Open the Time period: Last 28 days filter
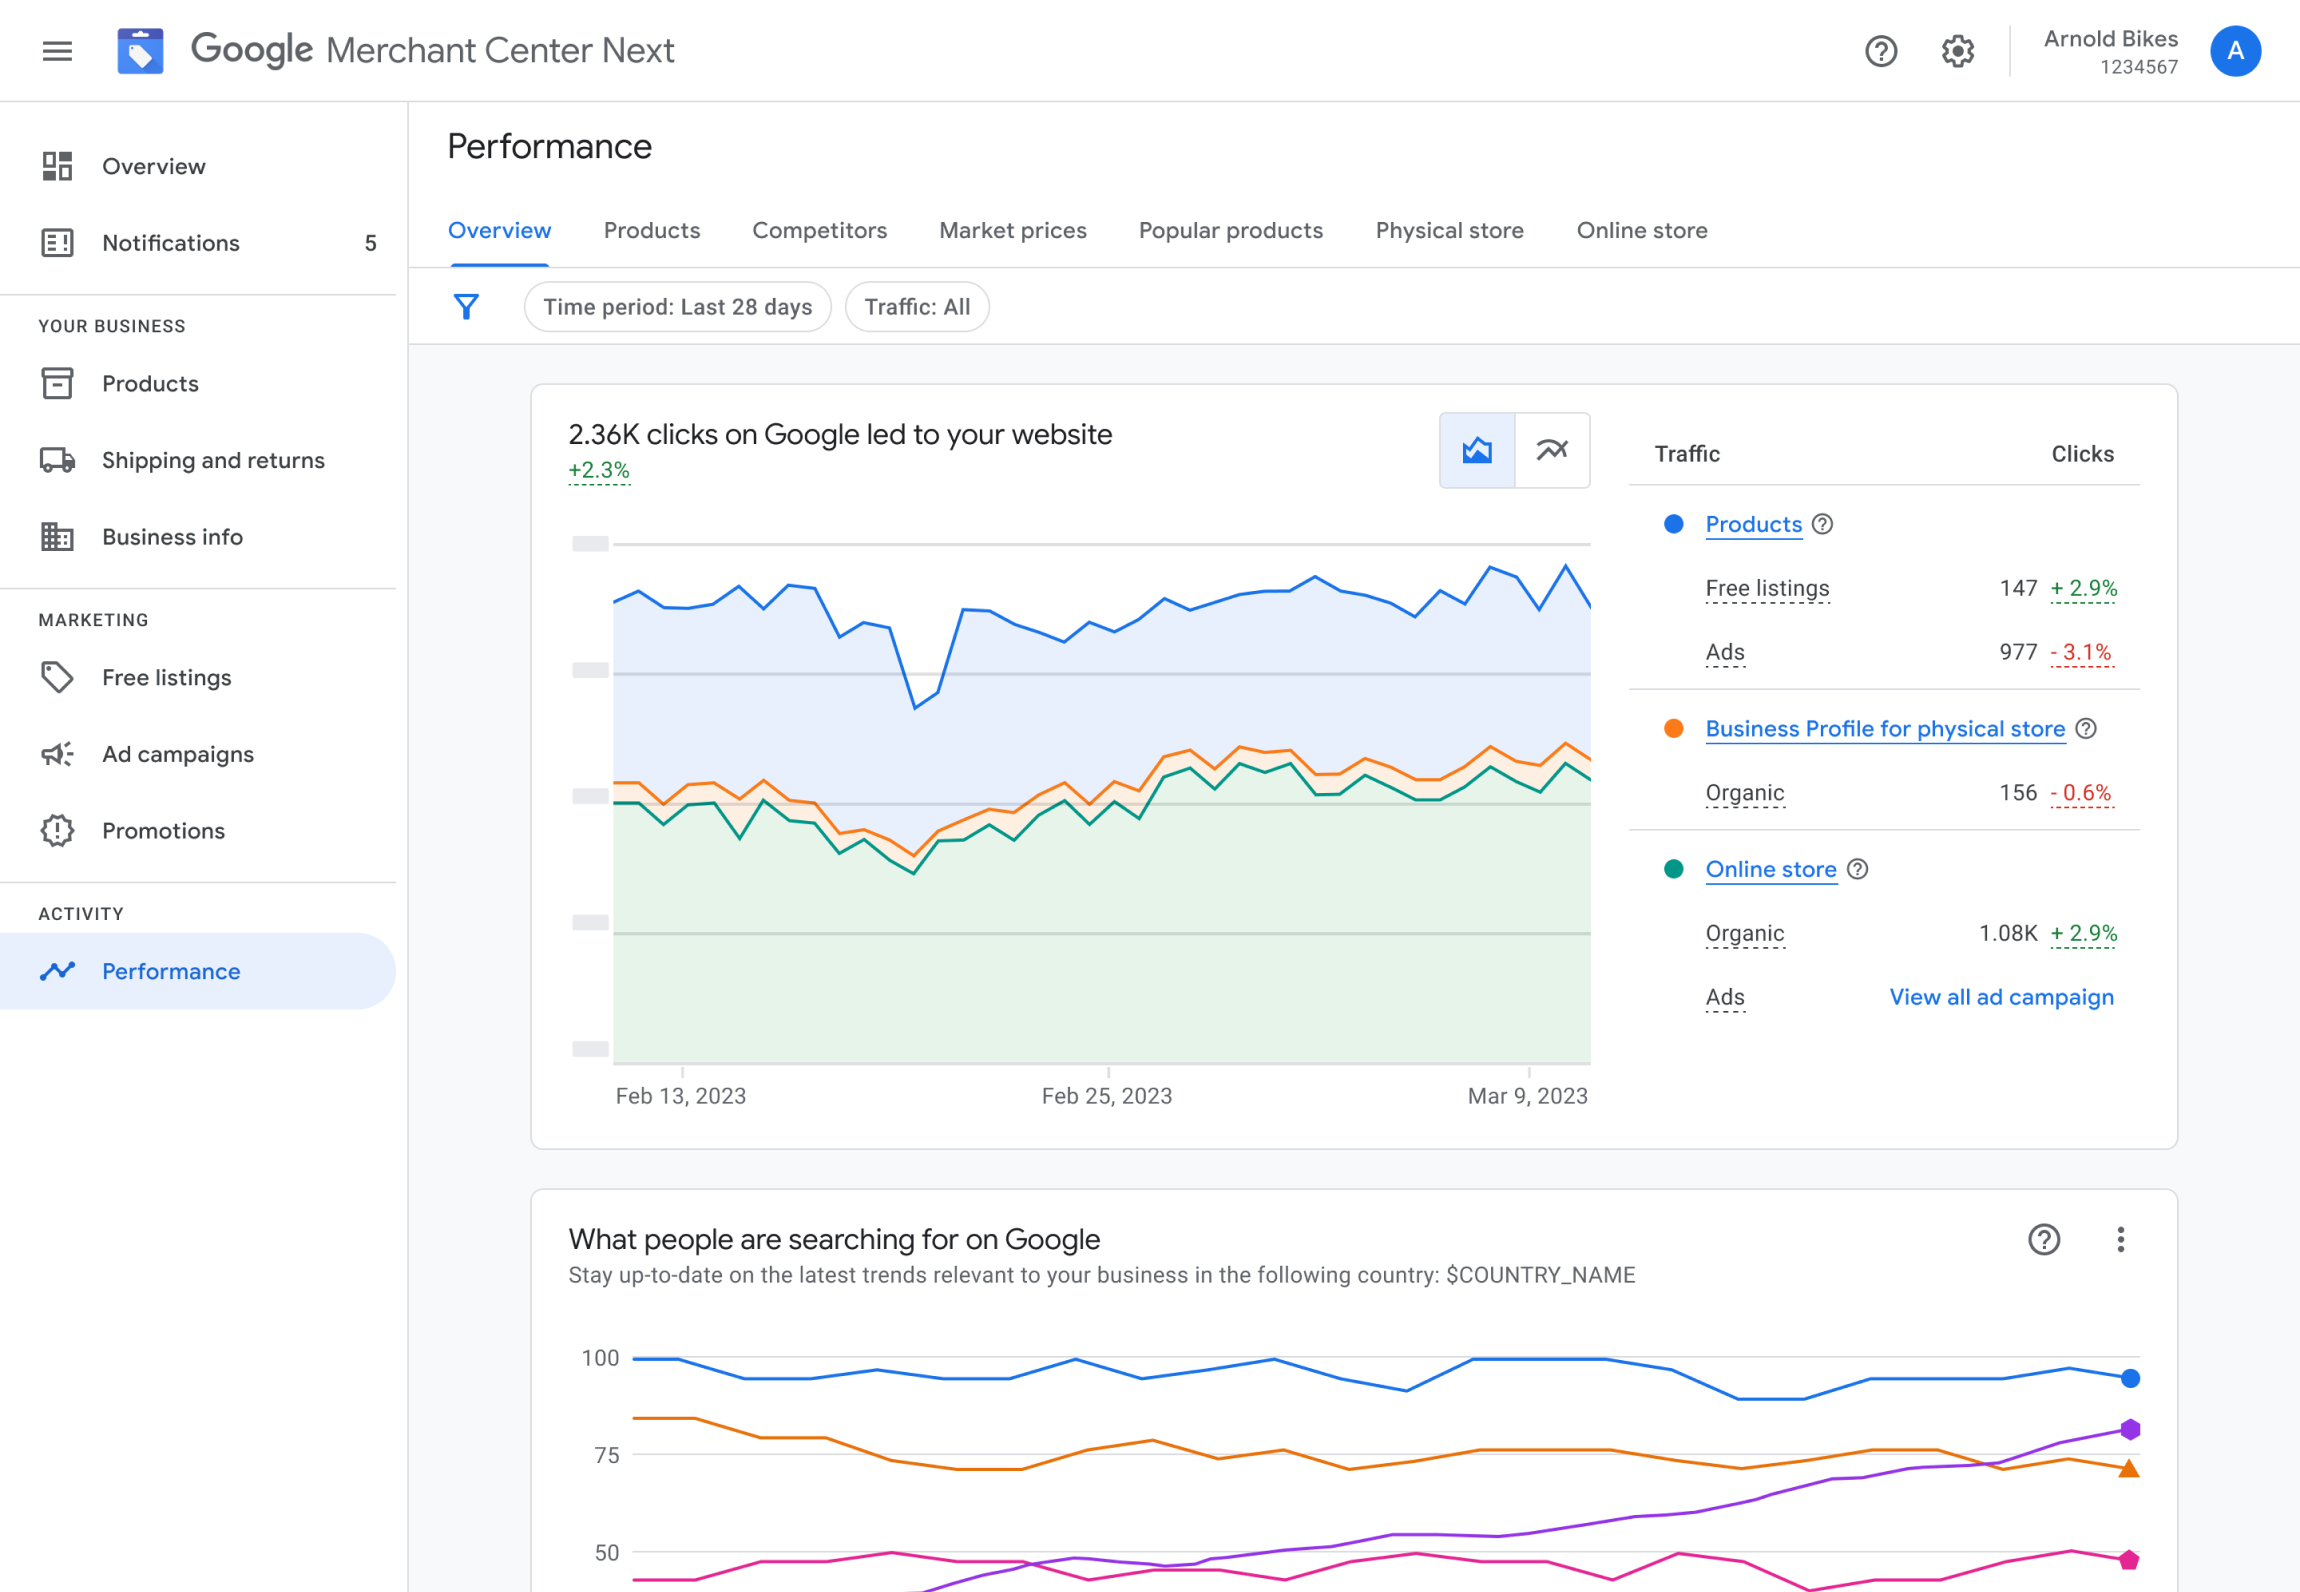2300x1592 pixels. [677, 307]
